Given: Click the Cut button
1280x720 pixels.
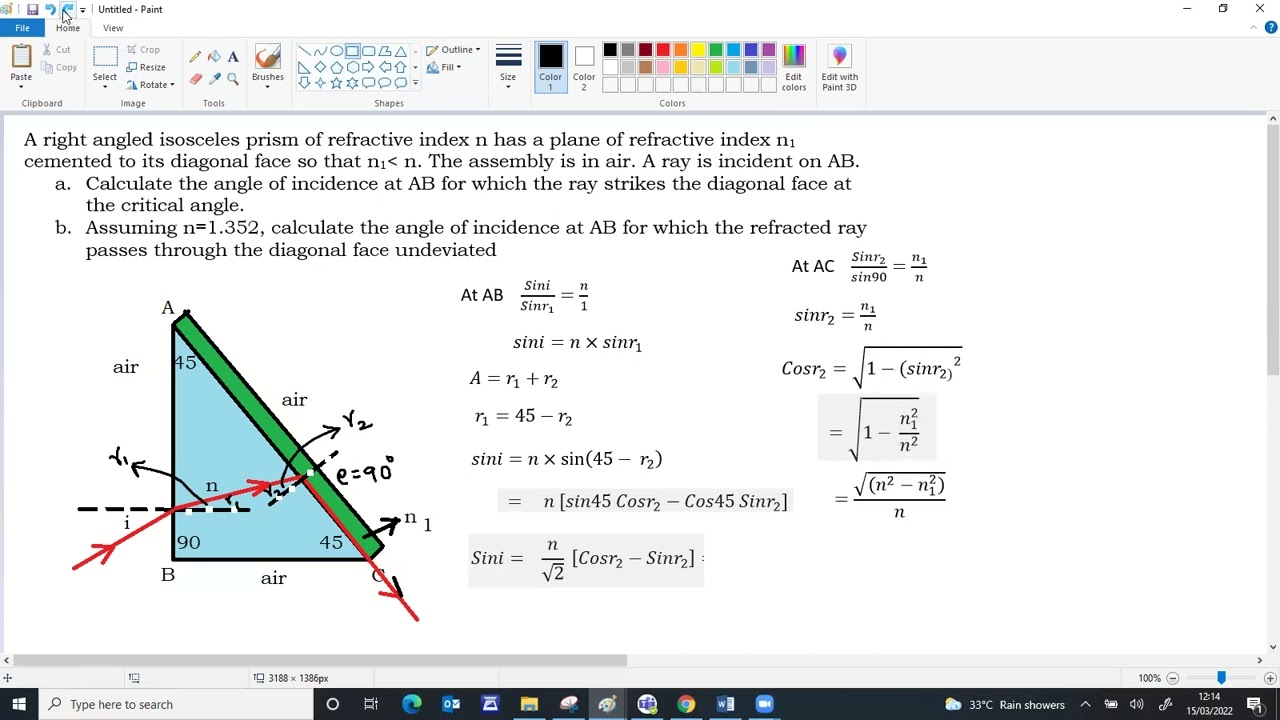Looking at the screenshot, I should [x=56, y=50].
